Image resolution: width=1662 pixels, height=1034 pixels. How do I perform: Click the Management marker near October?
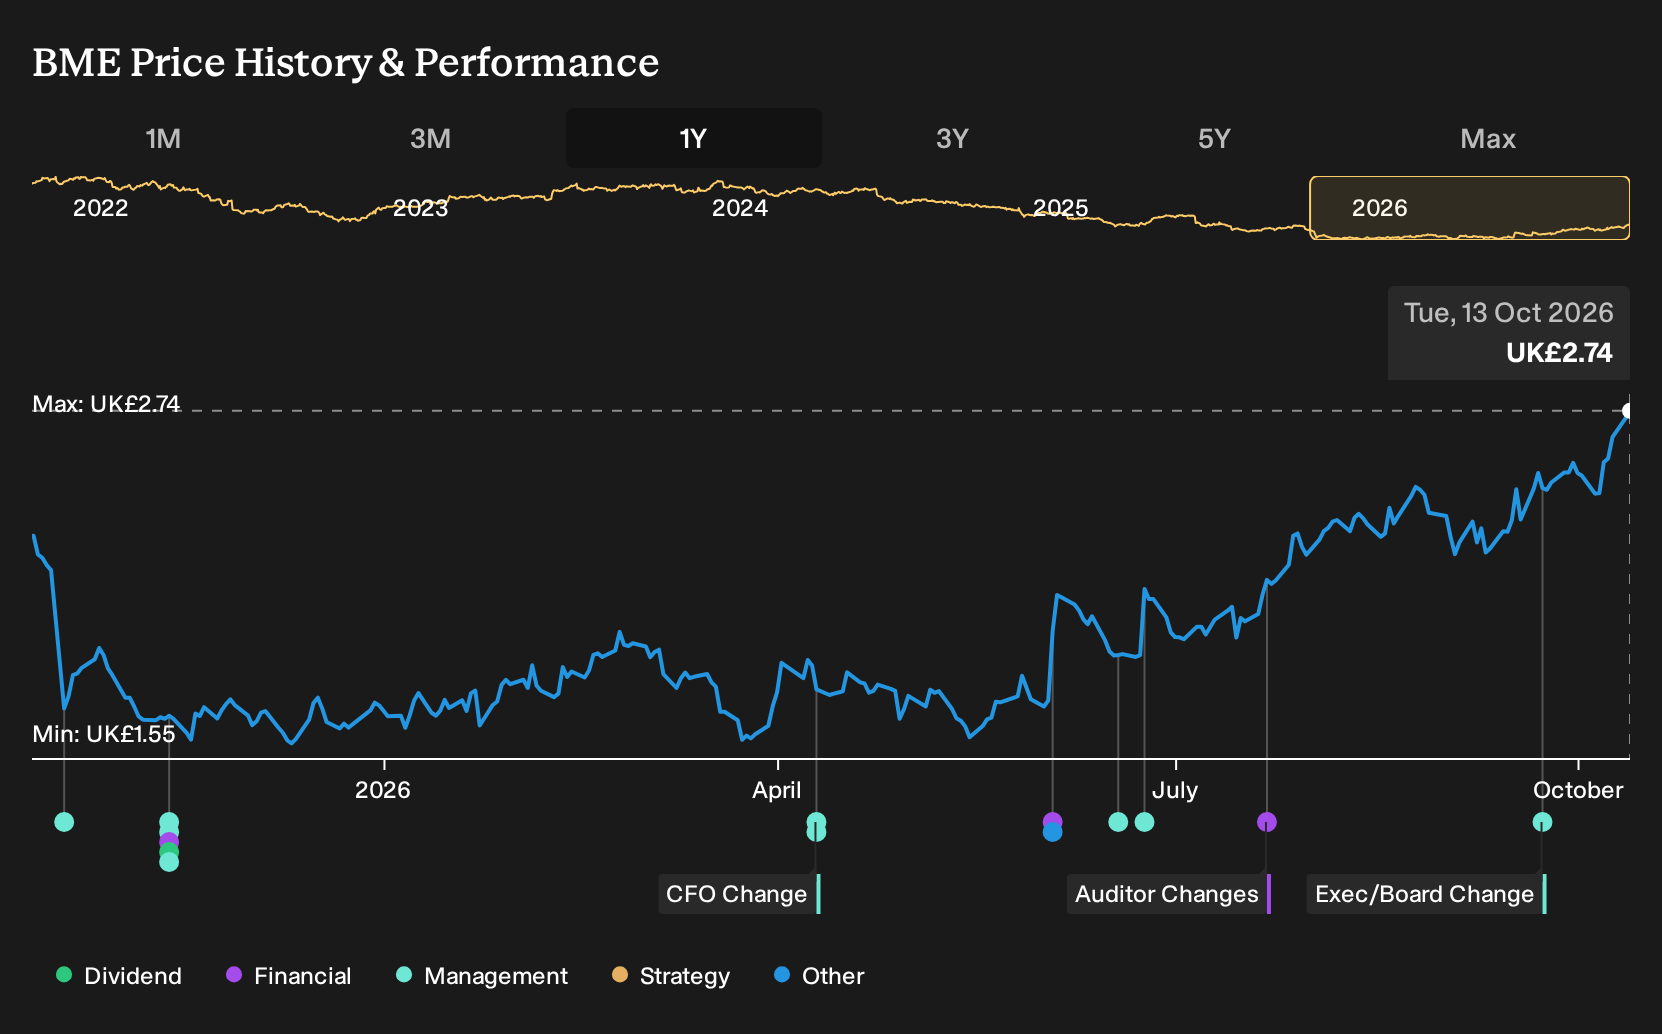[1542, 822]
